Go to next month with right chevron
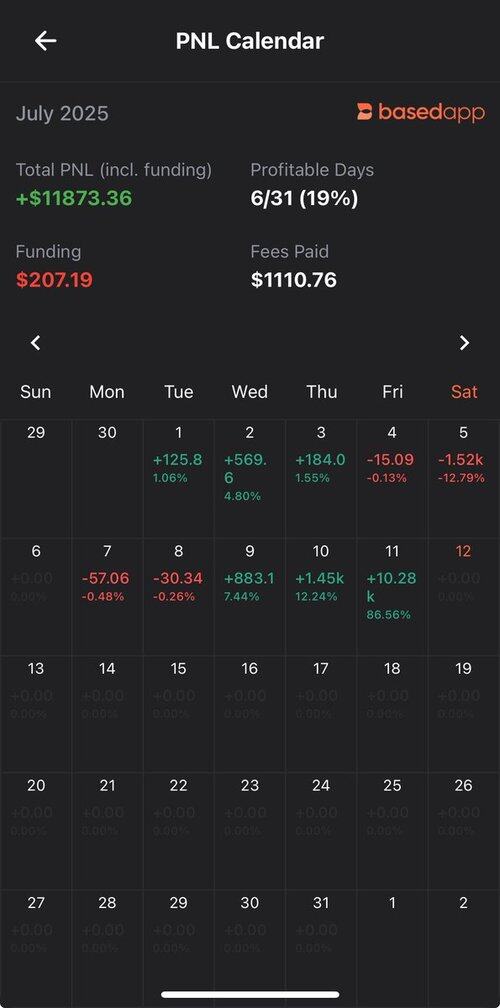This screenshot has width=500, height=1008. pos(464,343)
